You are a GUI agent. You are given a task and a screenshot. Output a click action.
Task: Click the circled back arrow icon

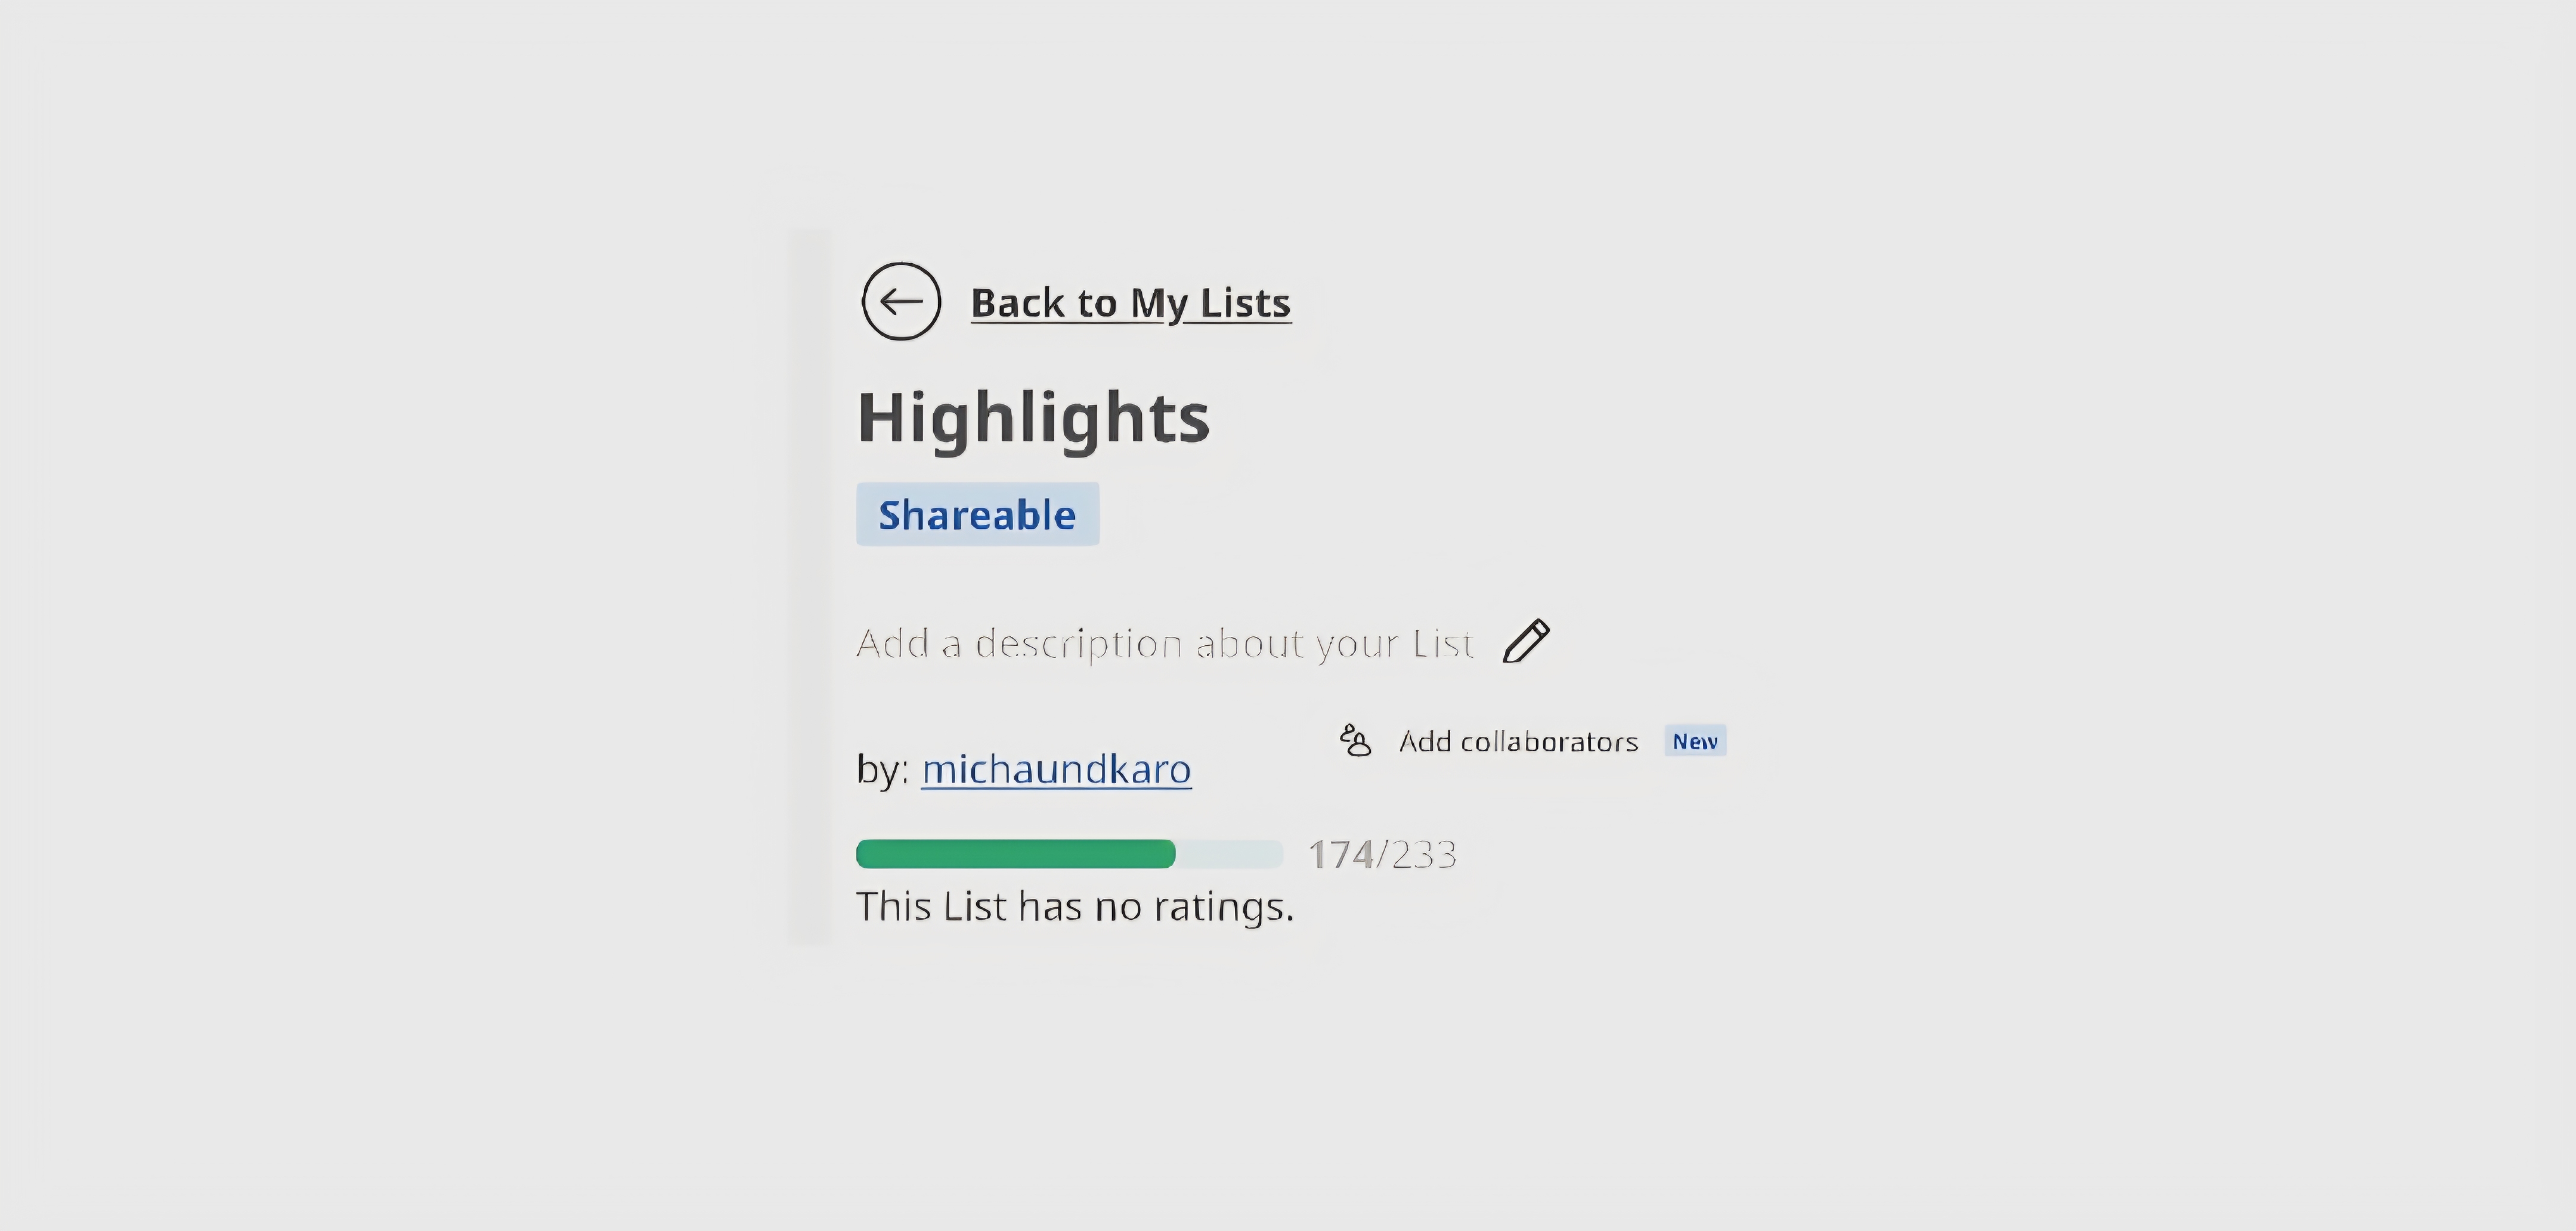[x=901, y=301]
